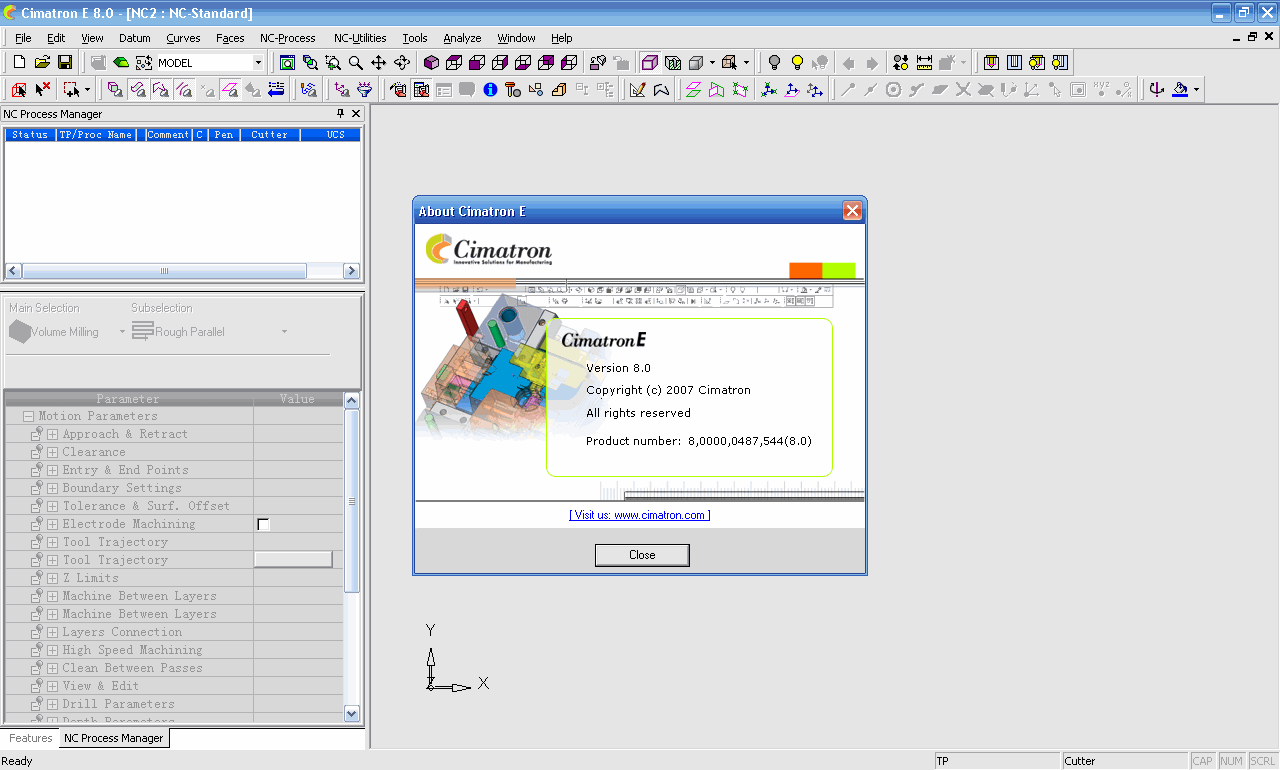Click the Open folder icon
Screen dimensions: 1280x770
(x=42, y=62)
